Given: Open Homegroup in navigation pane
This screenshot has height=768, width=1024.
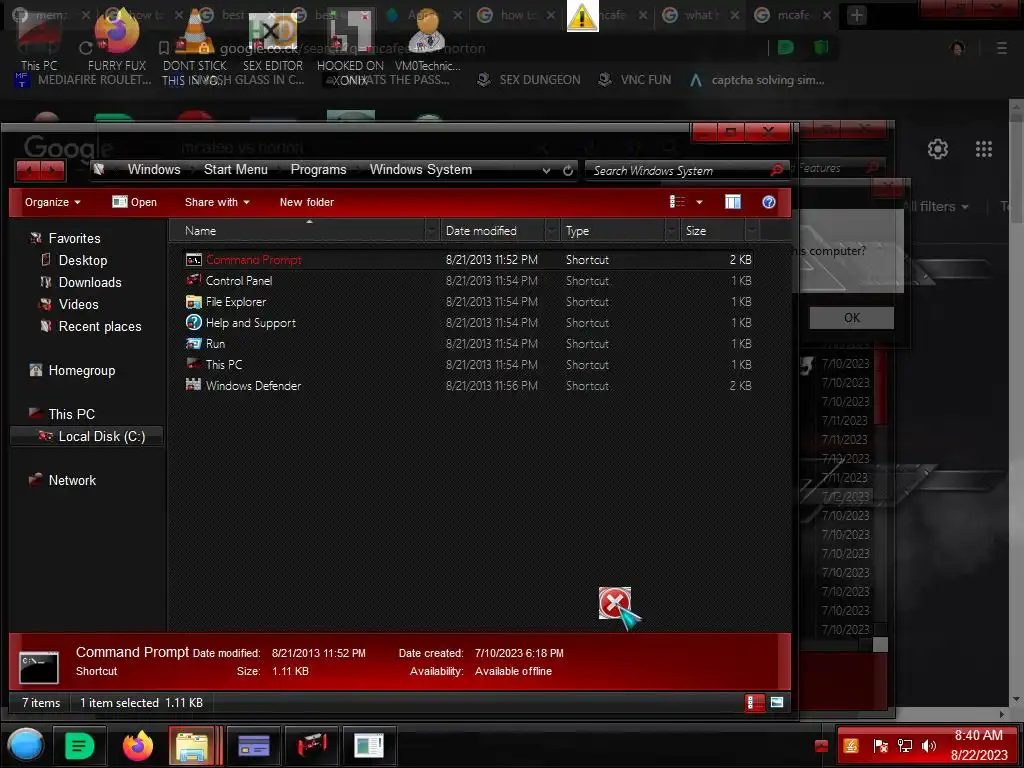Looking at the screenshot, I should [82, 370].
